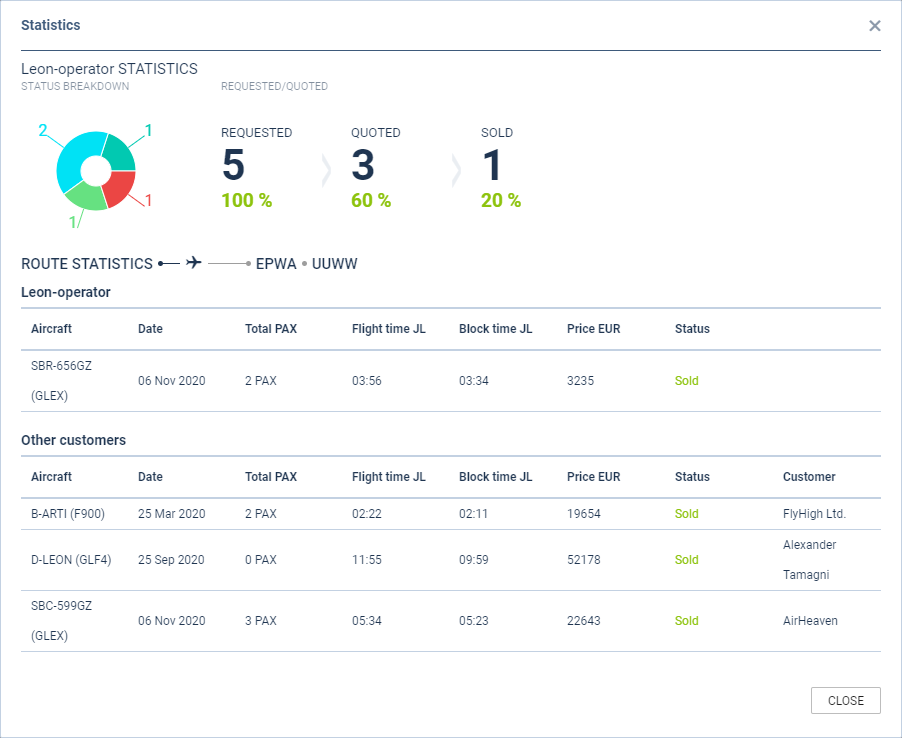Click the EPWA airport code
Image resolution: width=902 pixels, height=738 pixels.
276,263
